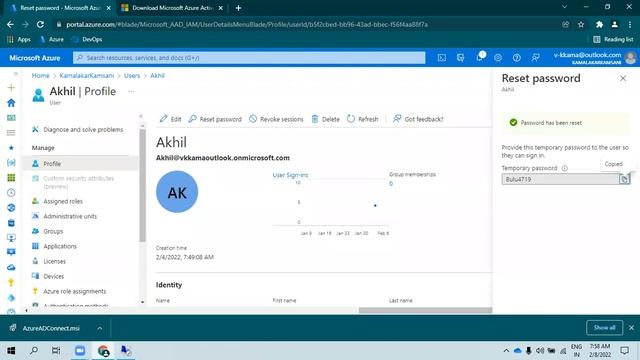This screenshot has height=360, width=640.
Task: Open the Cloud Shell icon in Azure header
Action: tap(442, 58)
